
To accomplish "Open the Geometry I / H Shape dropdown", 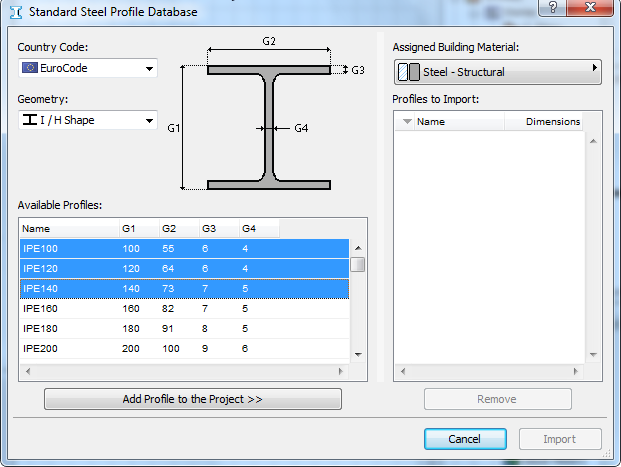I will click(x=88, y=120).
